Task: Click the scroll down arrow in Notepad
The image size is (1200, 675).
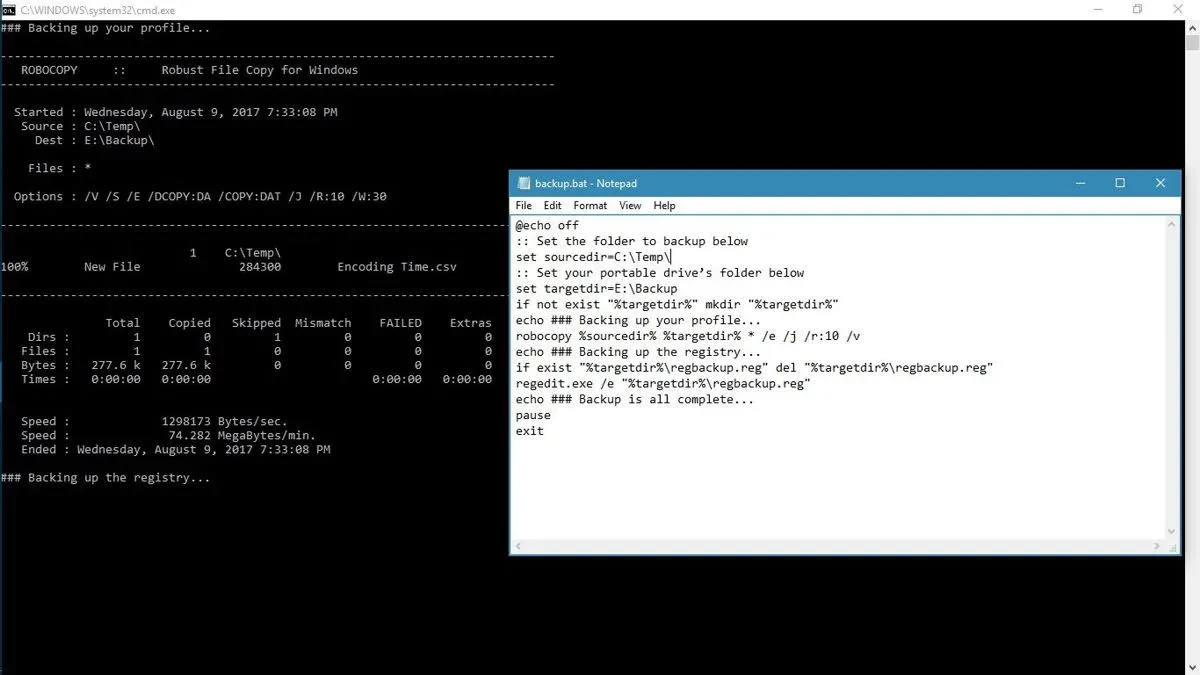Action: click(1171, 531)
